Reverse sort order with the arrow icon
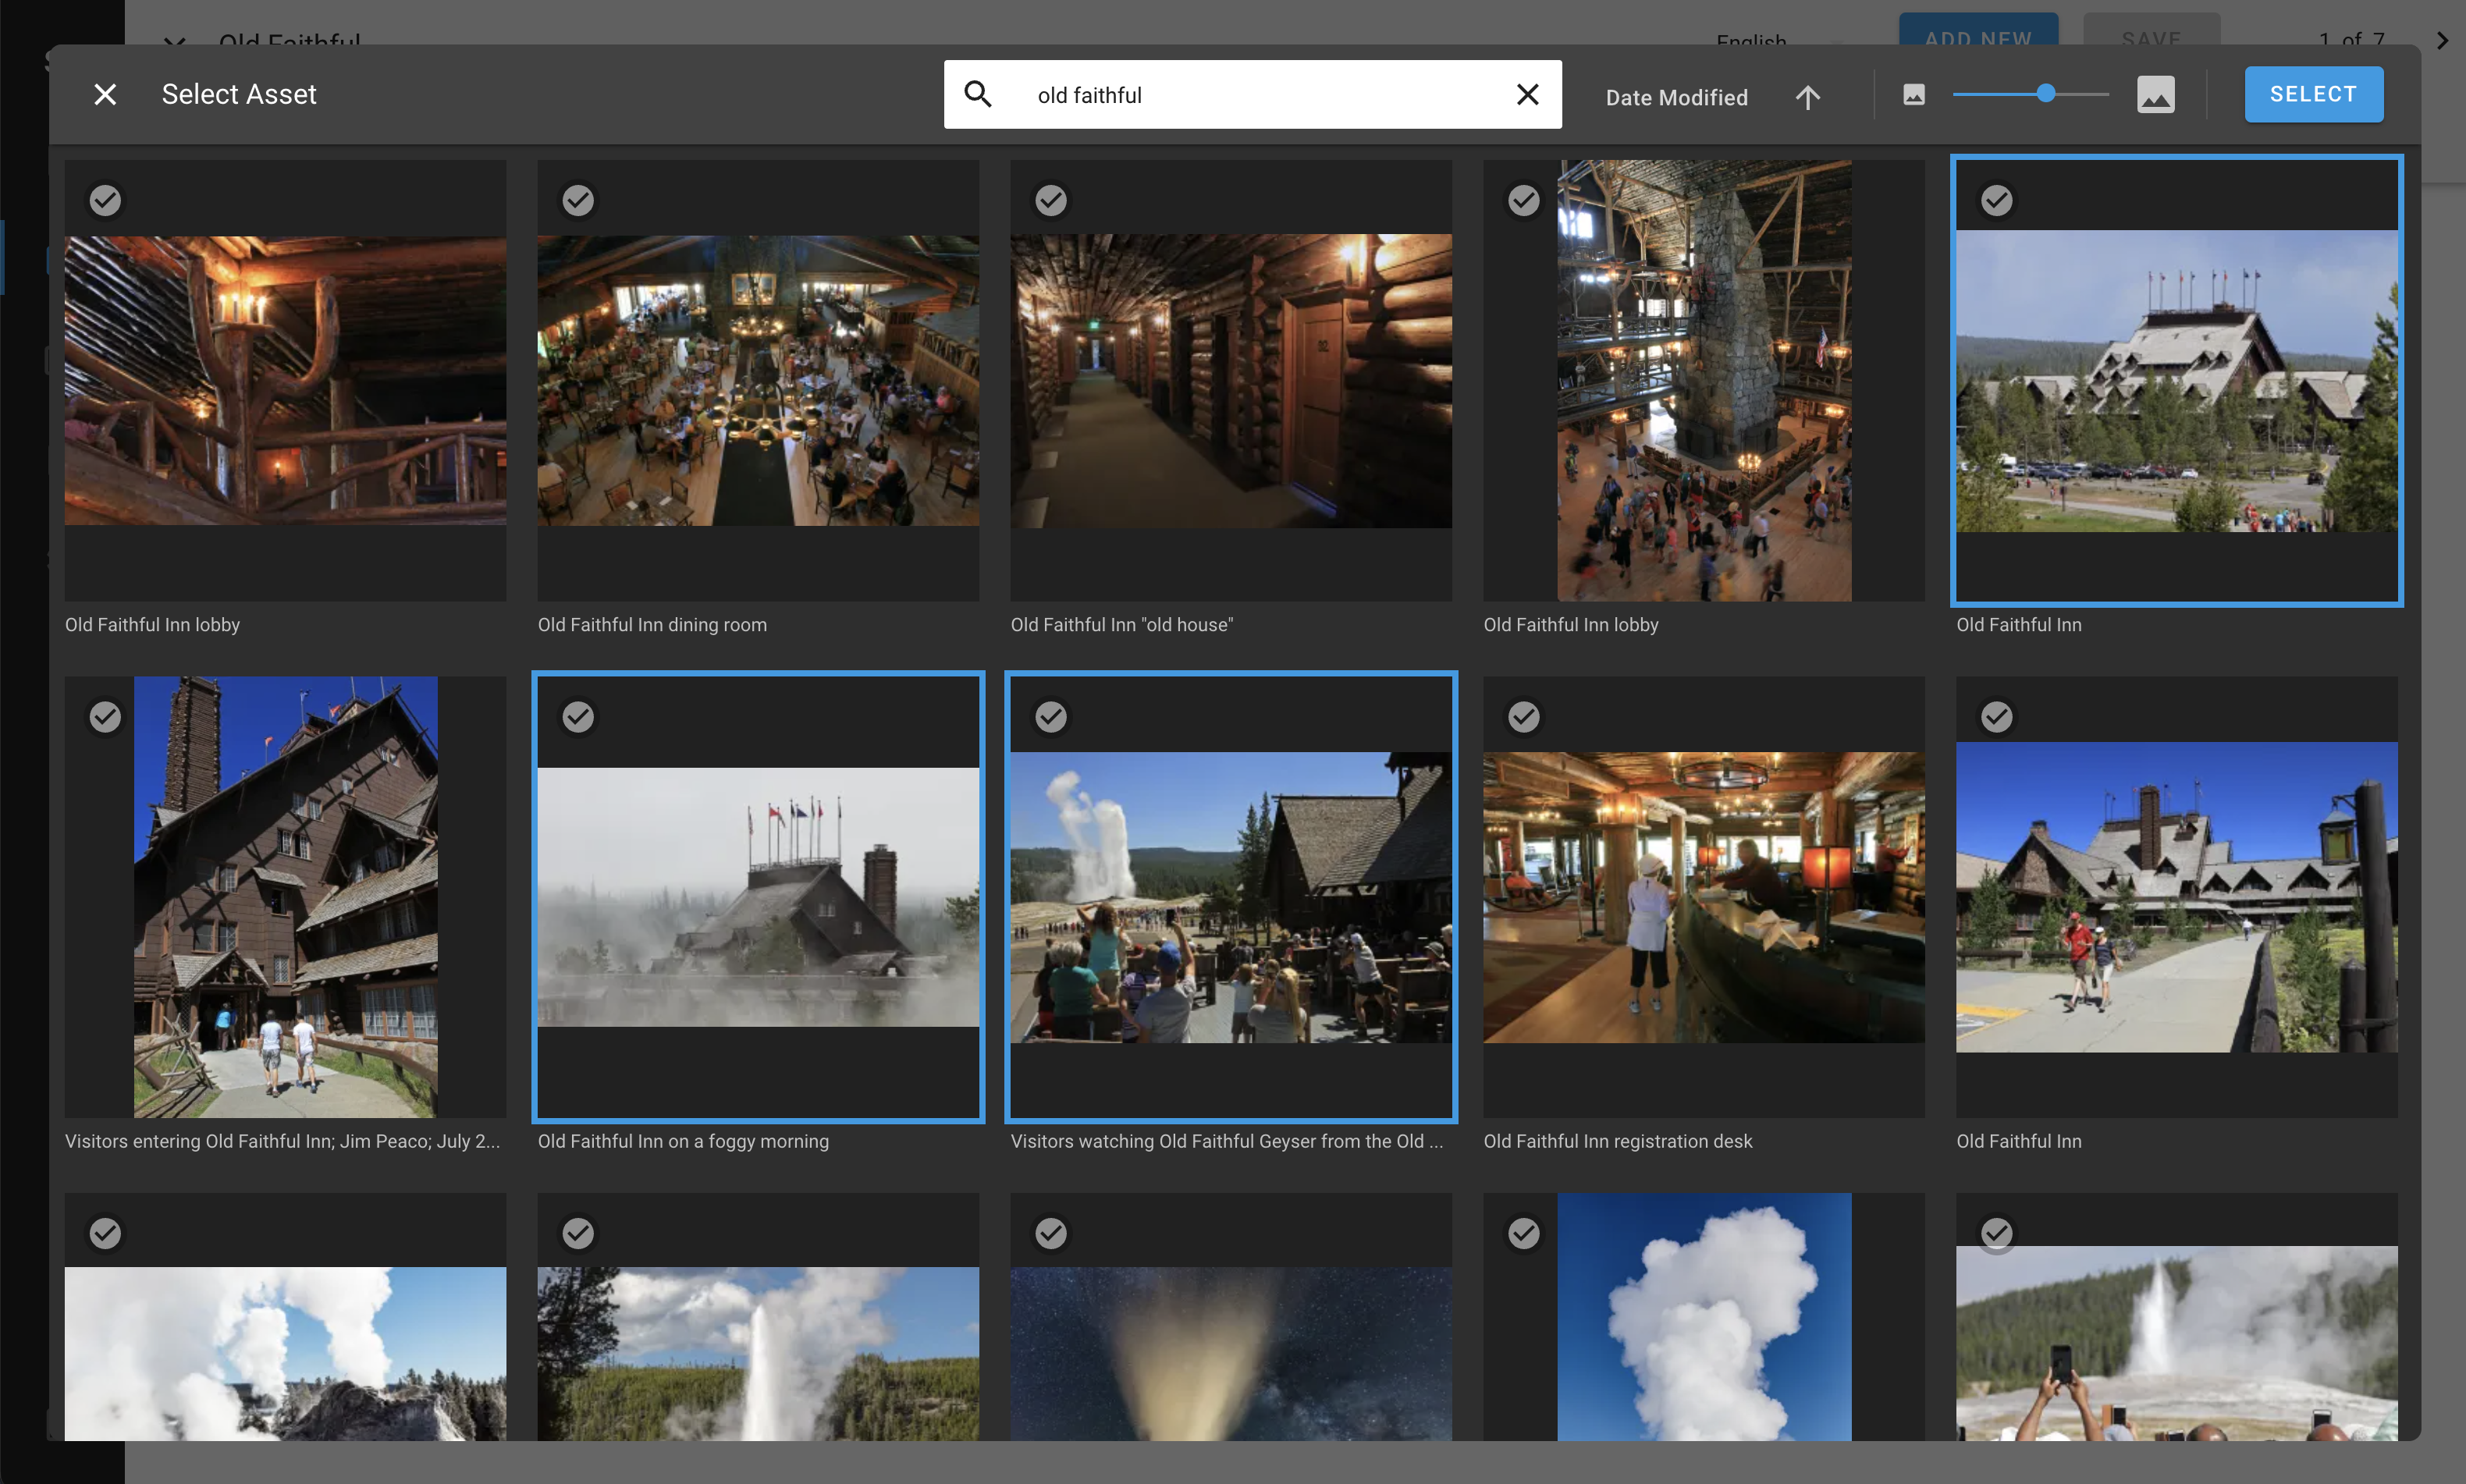The height and width of the screenshot is (1484, 2466). pos(1807,97)
